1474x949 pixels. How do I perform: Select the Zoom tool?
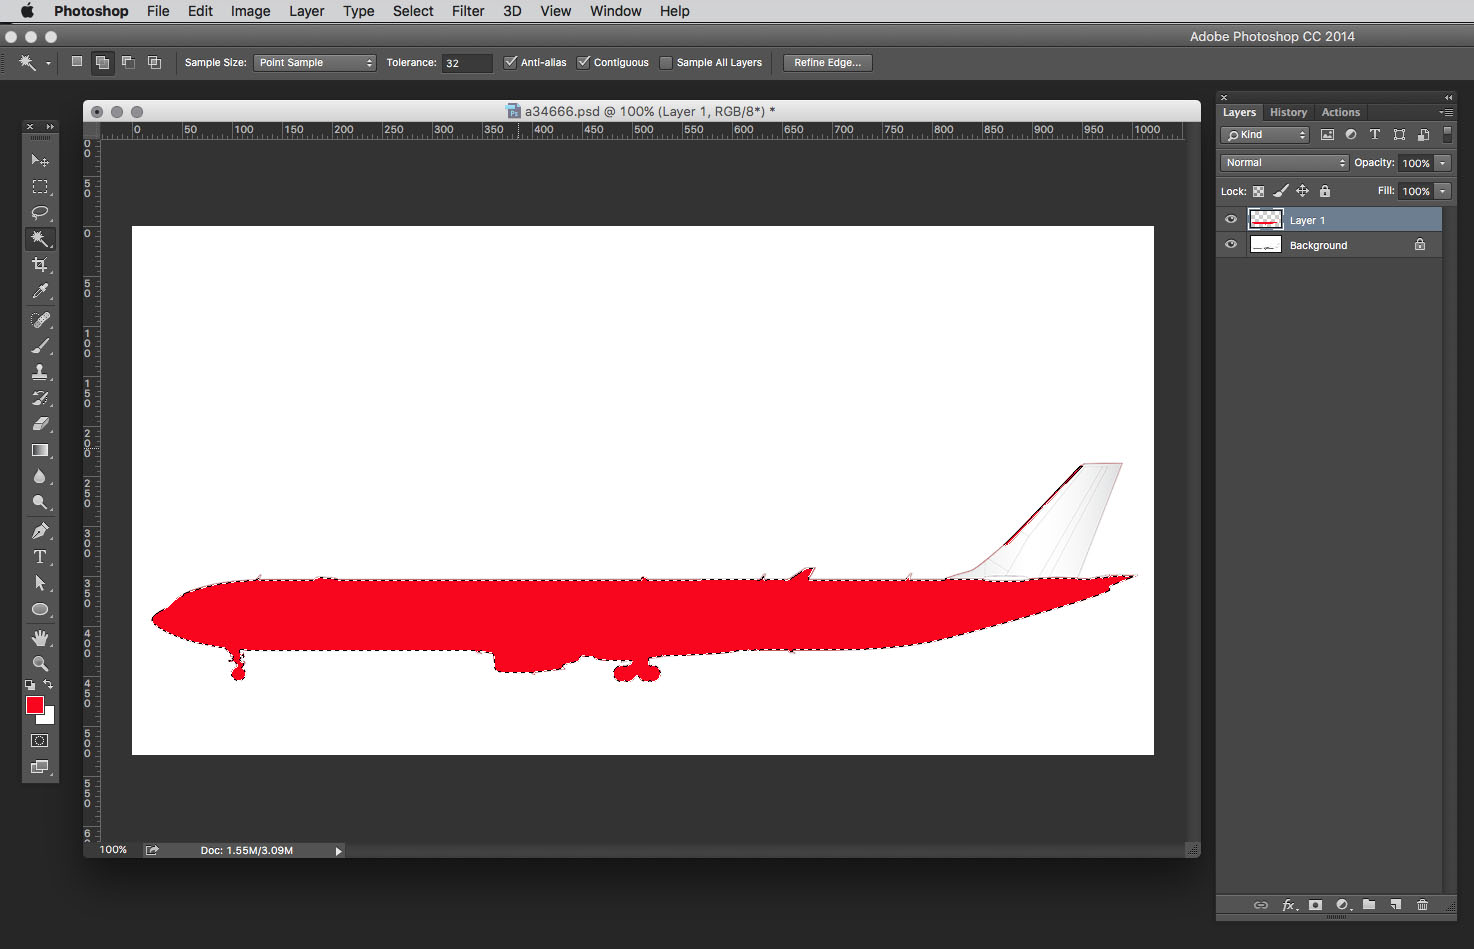(x=40, y=663)
